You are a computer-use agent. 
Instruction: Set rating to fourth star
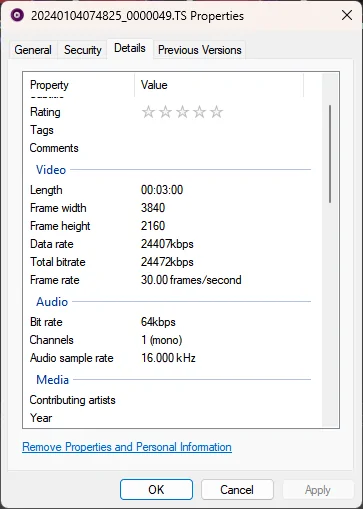(199, 112)
